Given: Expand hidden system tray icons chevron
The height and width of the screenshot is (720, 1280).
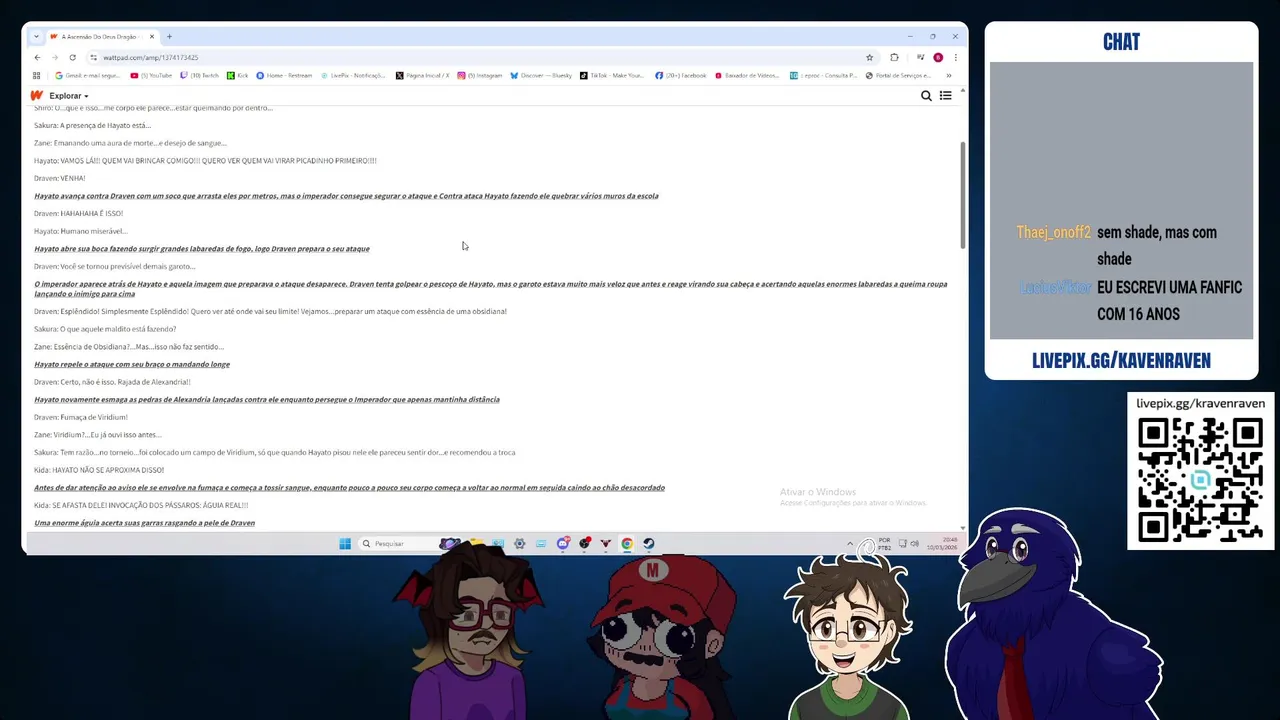Looking at the screenshot, I should (850, 544).
